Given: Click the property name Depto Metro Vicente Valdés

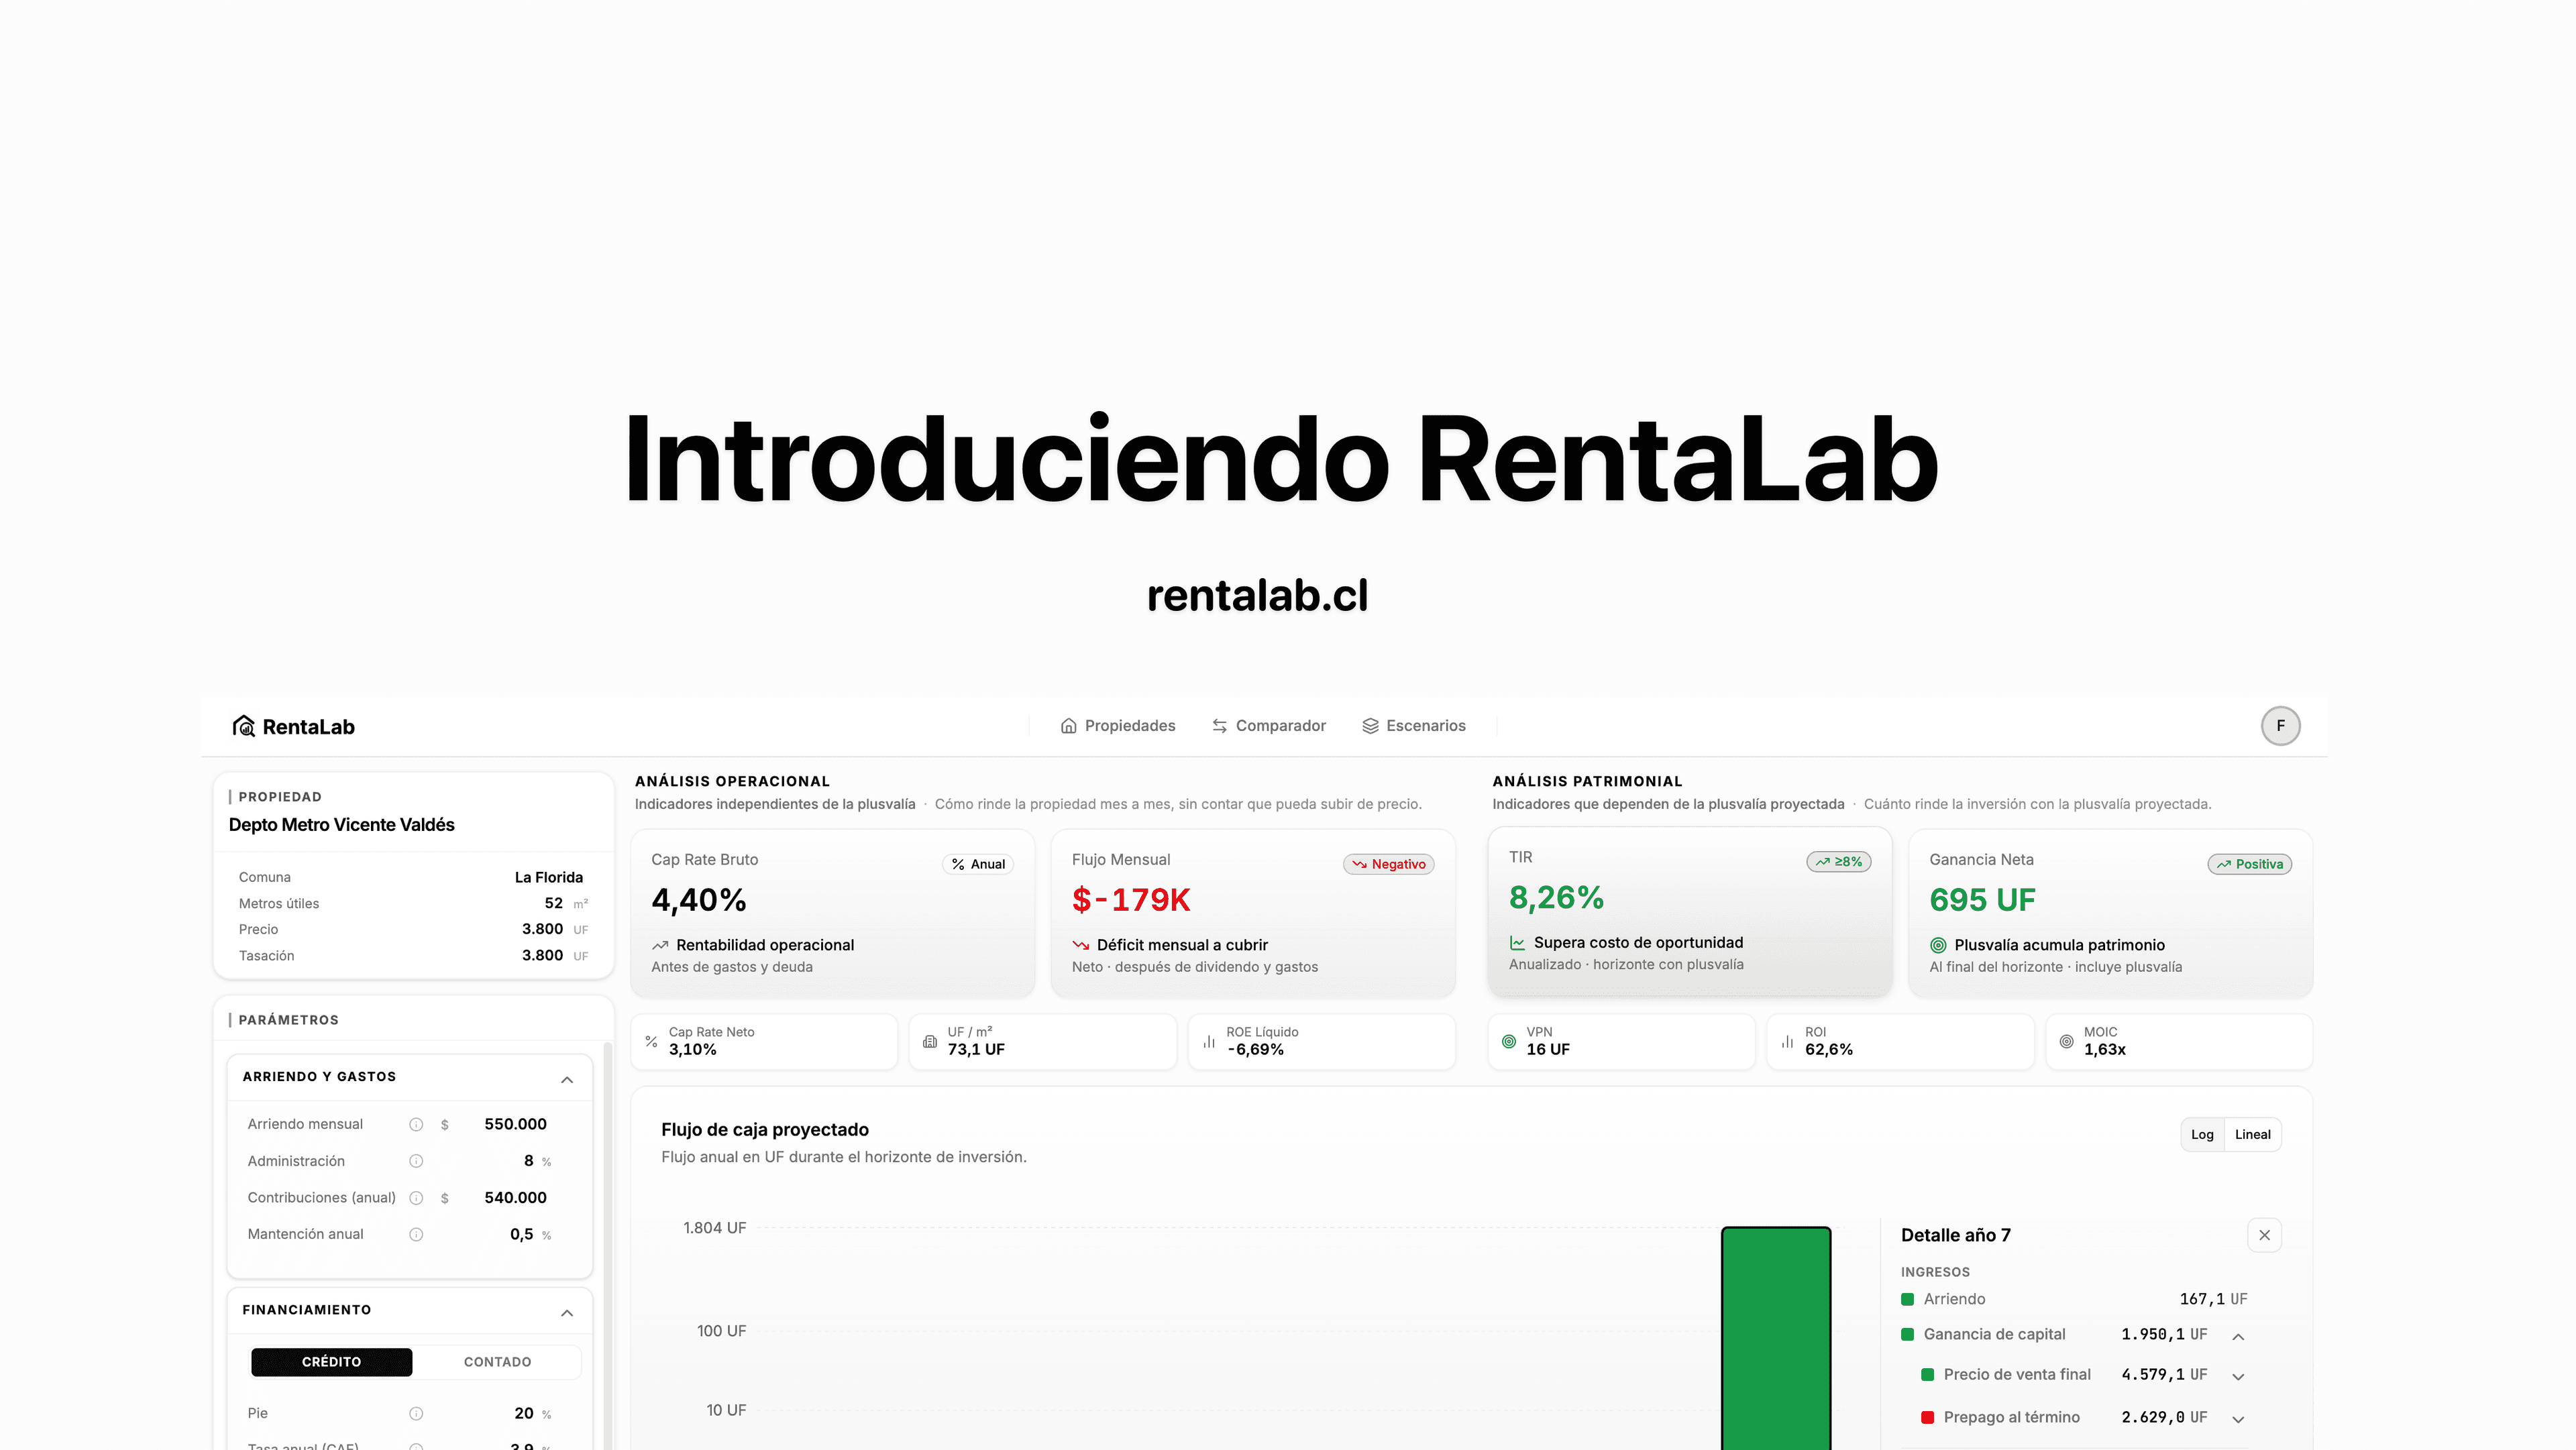Looking at the screenshot, I should pos(341,825).
